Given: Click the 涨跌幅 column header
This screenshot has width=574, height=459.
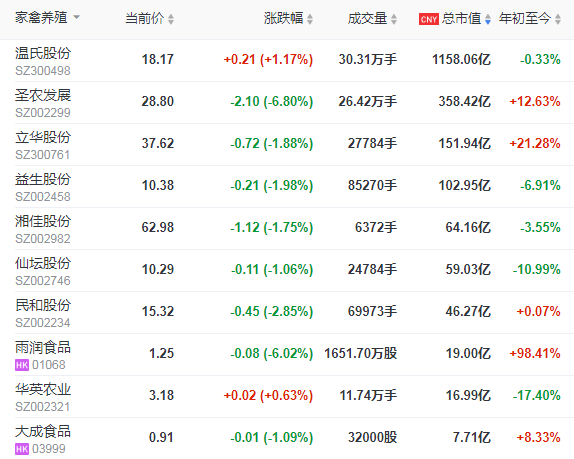Looking at the screenshot, I should [284, 18].
